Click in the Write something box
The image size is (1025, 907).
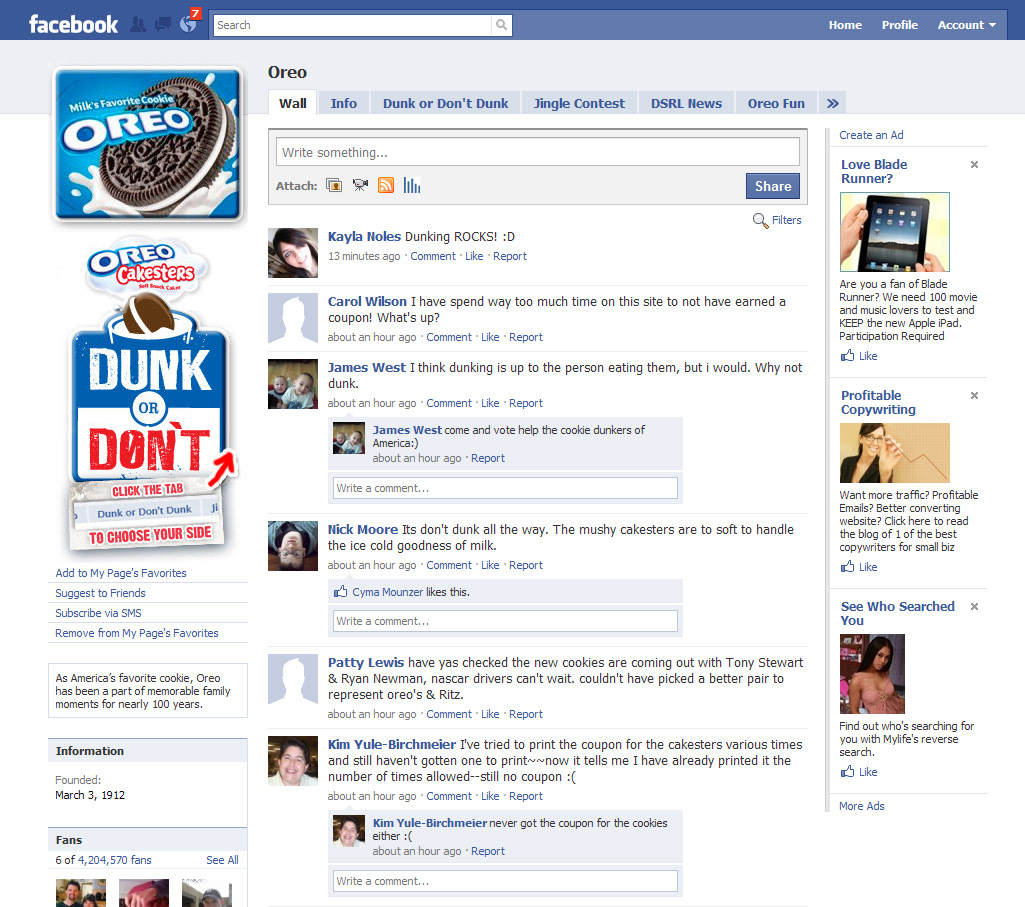(537, 152)
